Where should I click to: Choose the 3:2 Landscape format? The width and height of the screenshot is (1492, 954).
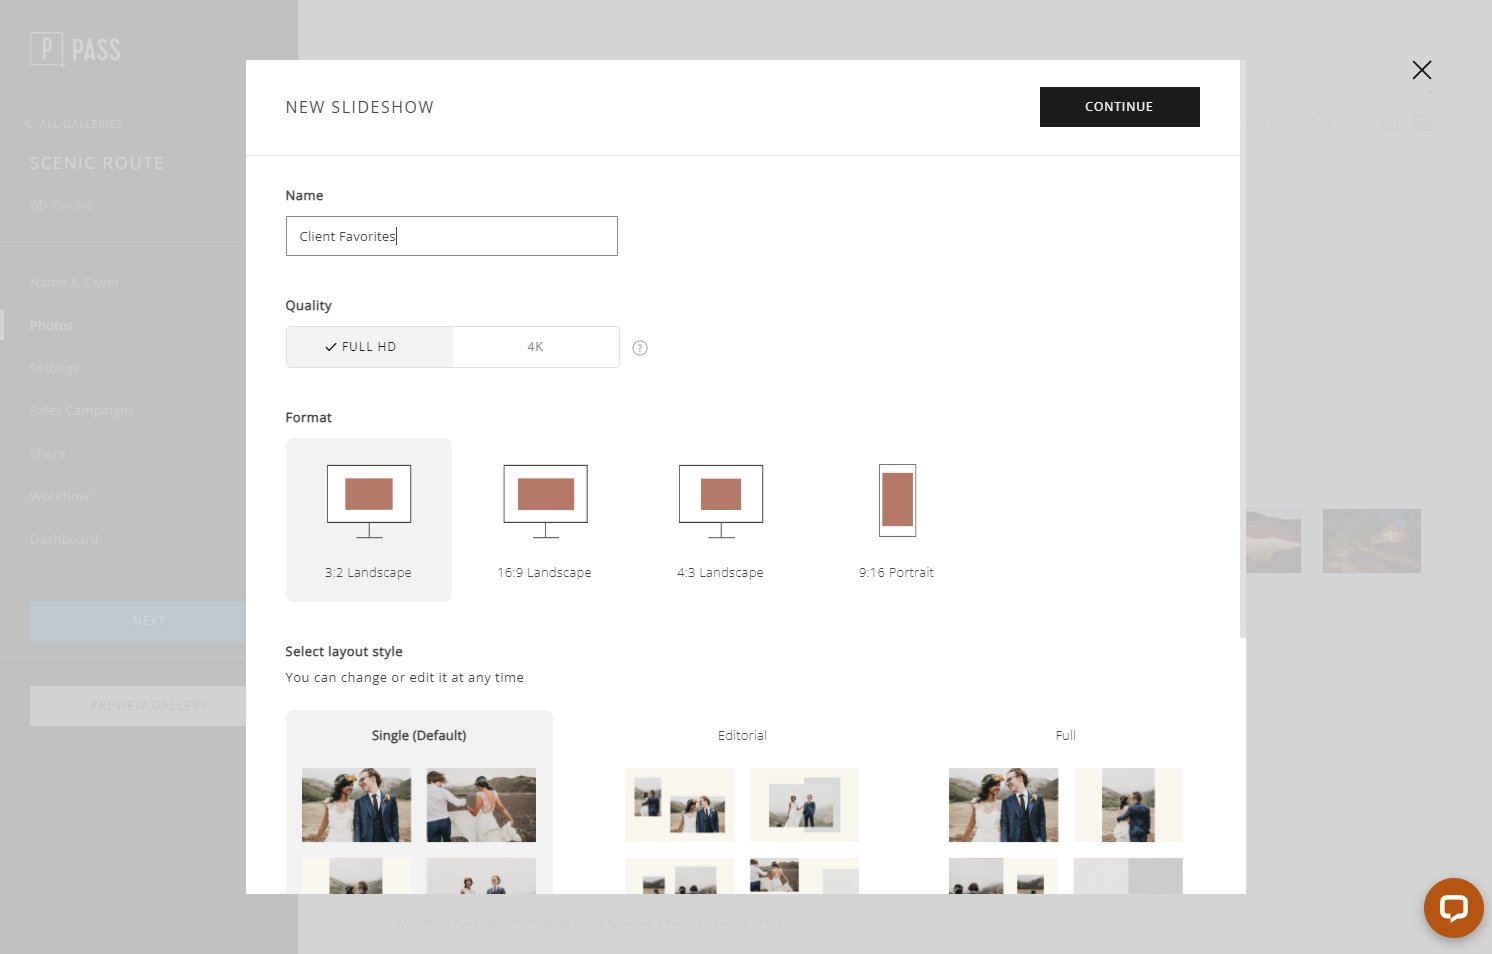pyautogui.click(x=369, y=520)
